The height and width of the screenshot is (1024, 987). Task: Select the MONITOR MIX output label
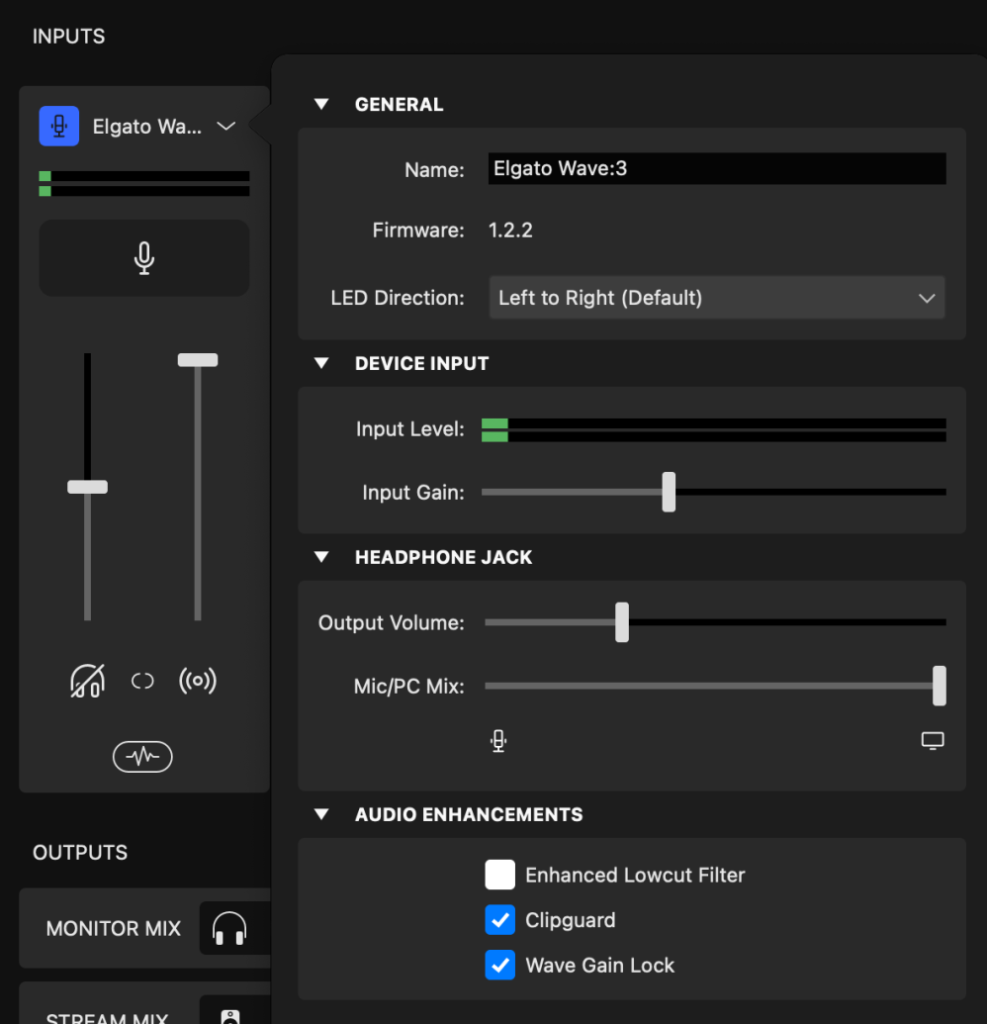click(113, 929)
